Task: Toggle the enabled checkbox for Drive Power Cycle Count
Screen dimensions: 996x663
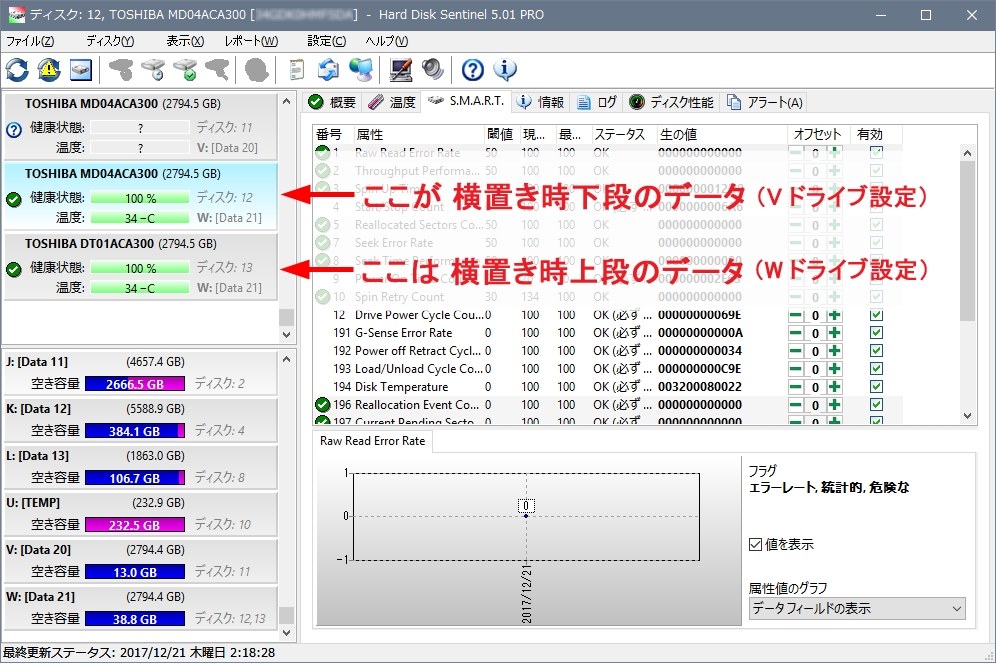Action: [877, 315]
